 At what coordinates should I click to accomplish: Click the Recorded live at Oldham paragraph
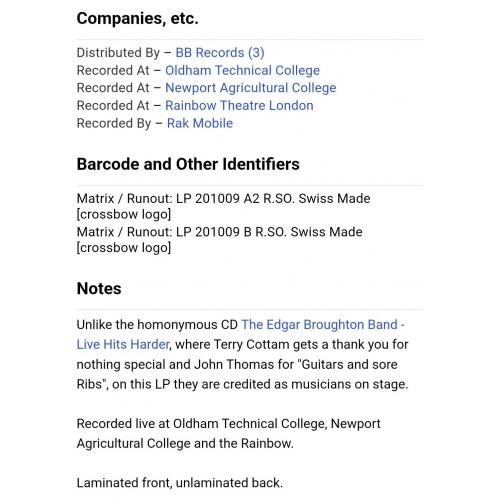pyautogui.click(x=228, y=433)
